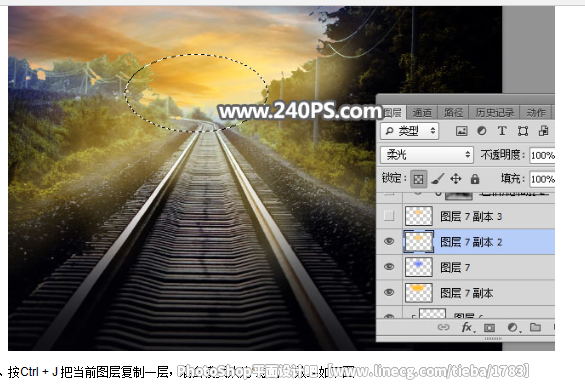This screenshot has width=585, height=390.
Task: Open the 柔光 blend mode dropdown
Action: point(427,155)
